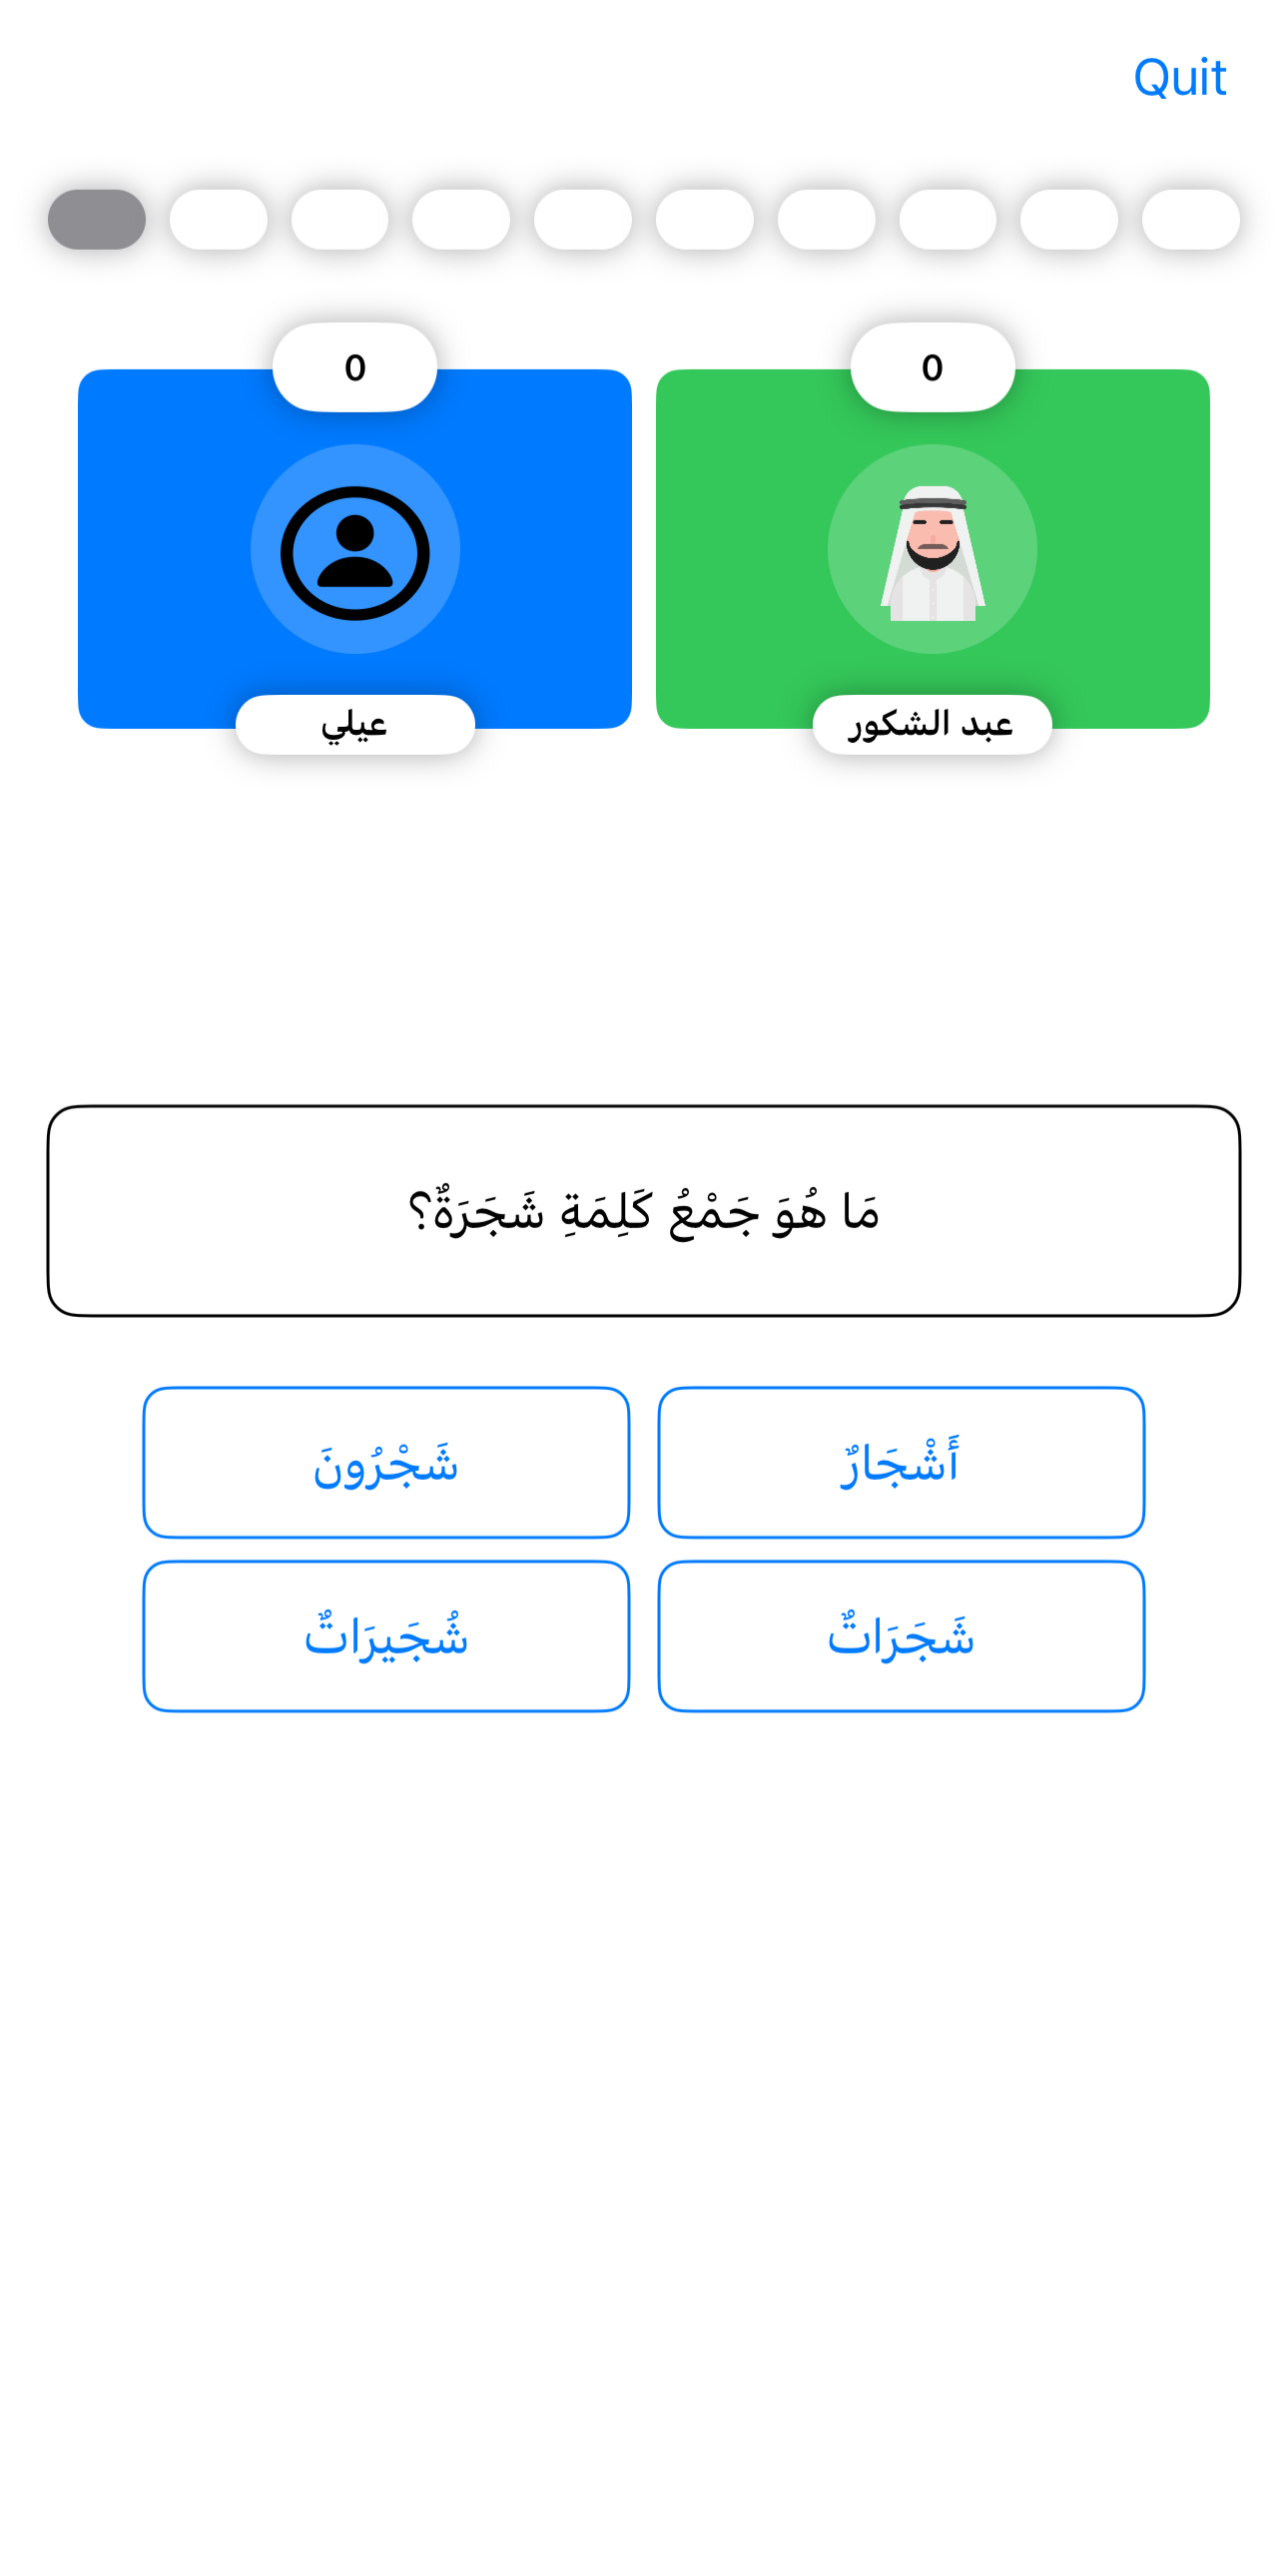Choose answer شَجْرُونَ
This screenshot has height=2576, width=1288.
(386, 1462)
